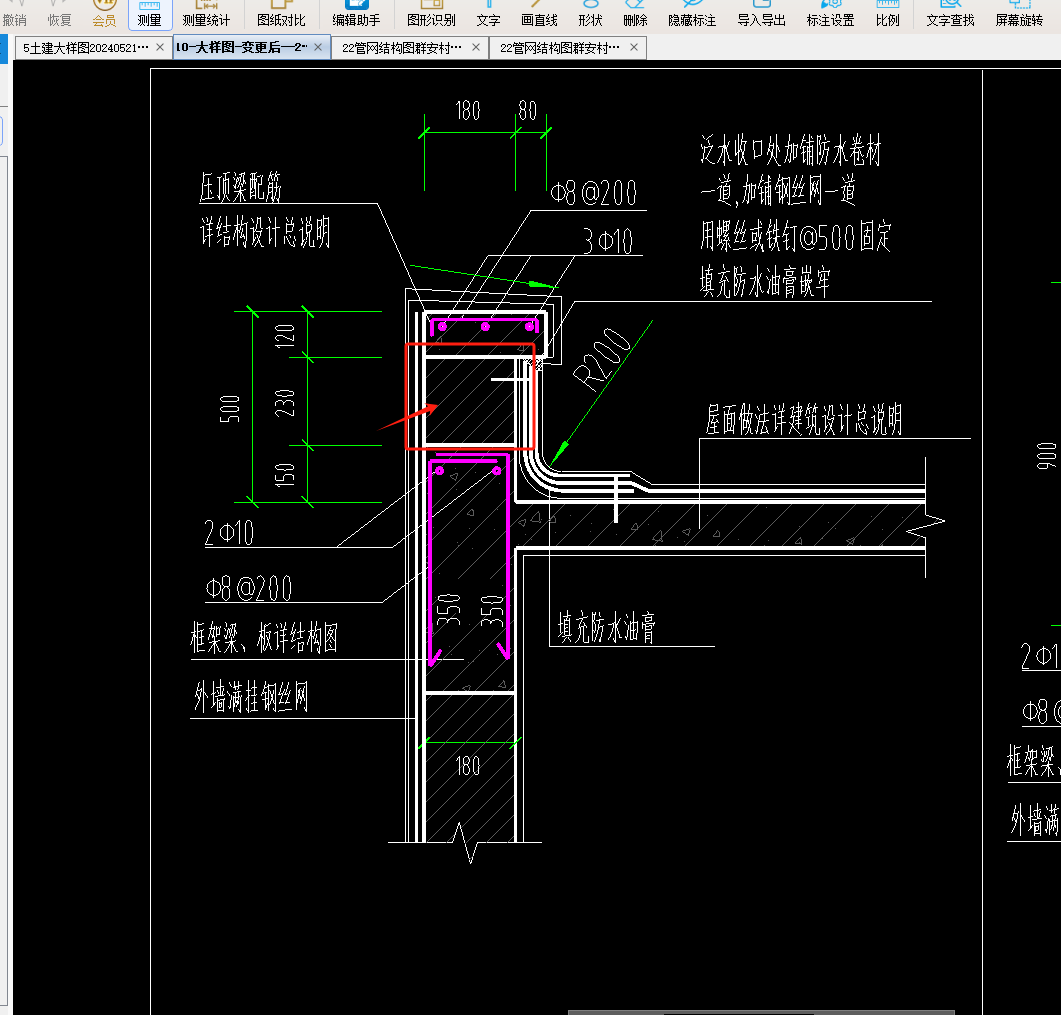Close the 5土建大样图20240521 tab

(160, 47)
